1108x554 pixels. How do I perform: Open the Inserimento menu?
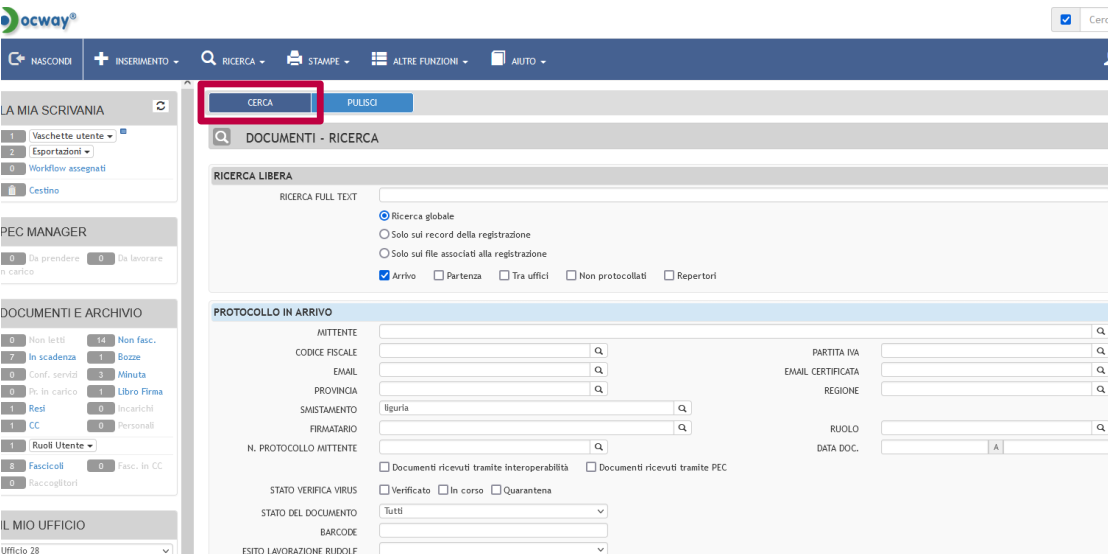coord(137,61)
